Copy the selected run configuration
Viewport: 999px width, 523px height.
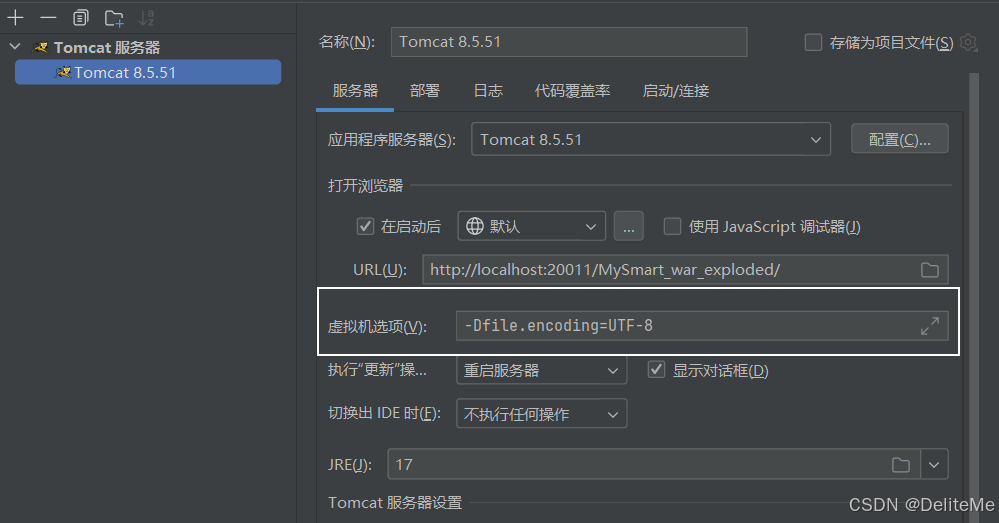[x=80, y=18]
